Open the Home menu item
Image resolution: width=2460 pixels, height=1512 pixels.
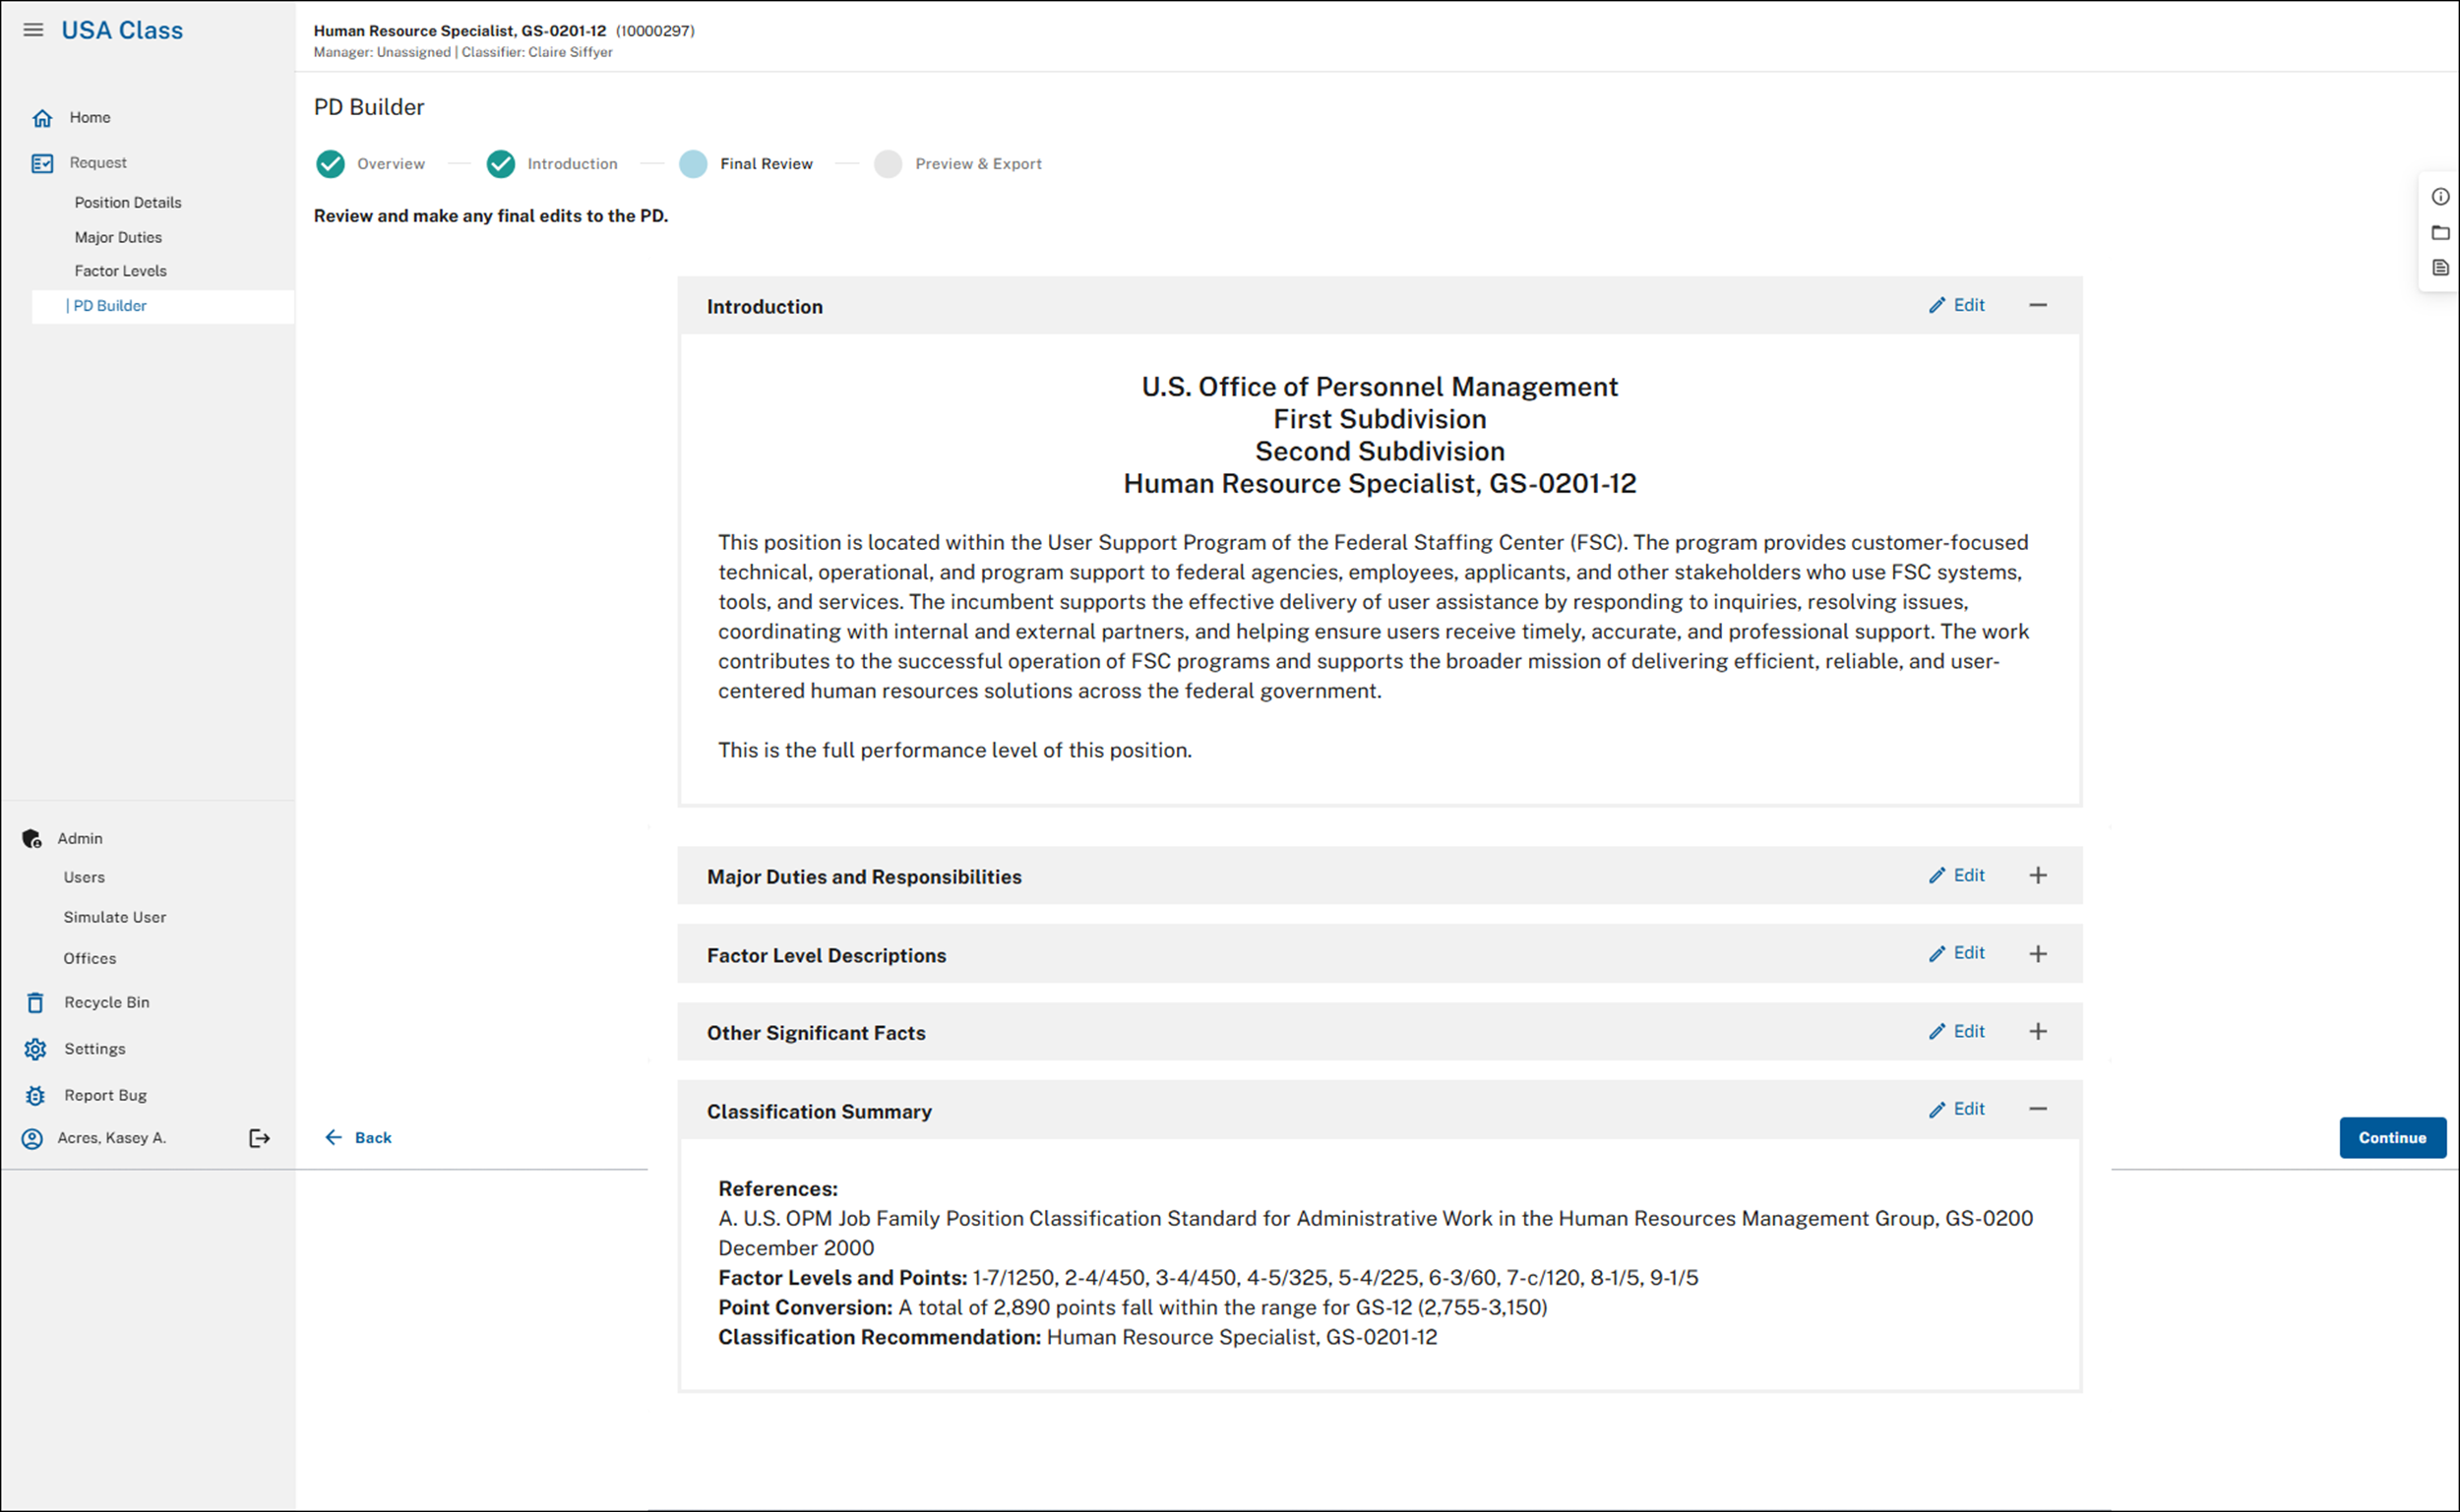90,117
